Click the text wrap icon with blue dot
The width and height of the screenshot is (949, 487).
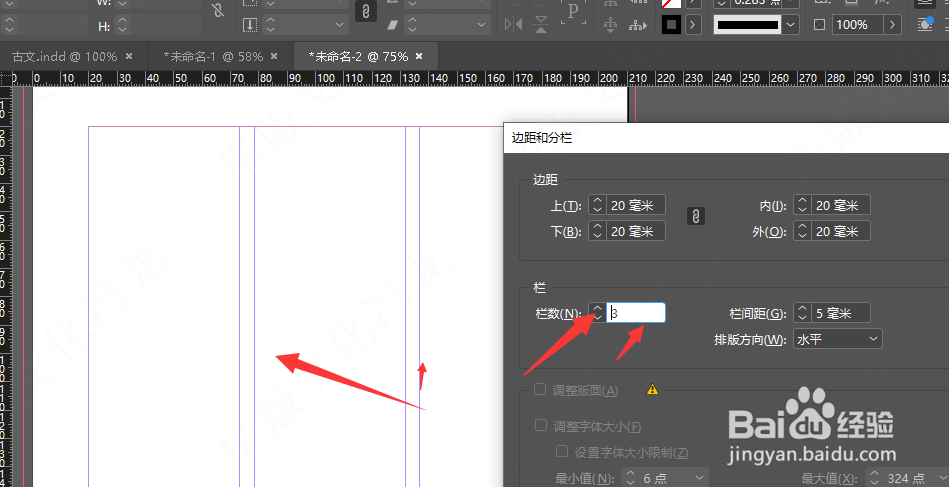tap(925, 24)
